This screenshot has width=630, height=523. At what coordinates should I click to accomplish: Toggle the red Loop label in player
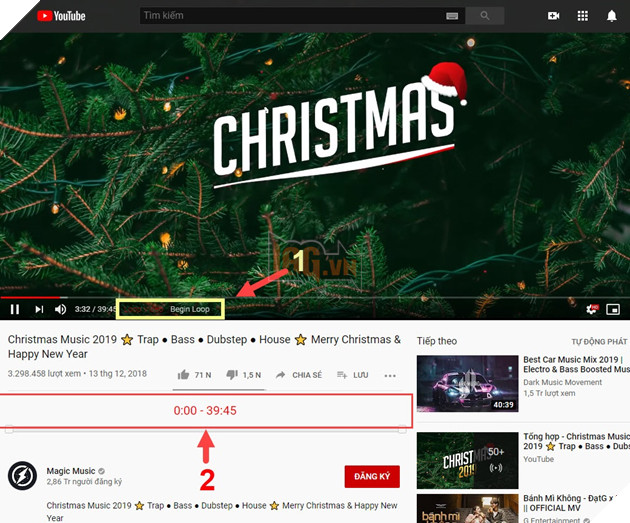click(x=143, y=309)
